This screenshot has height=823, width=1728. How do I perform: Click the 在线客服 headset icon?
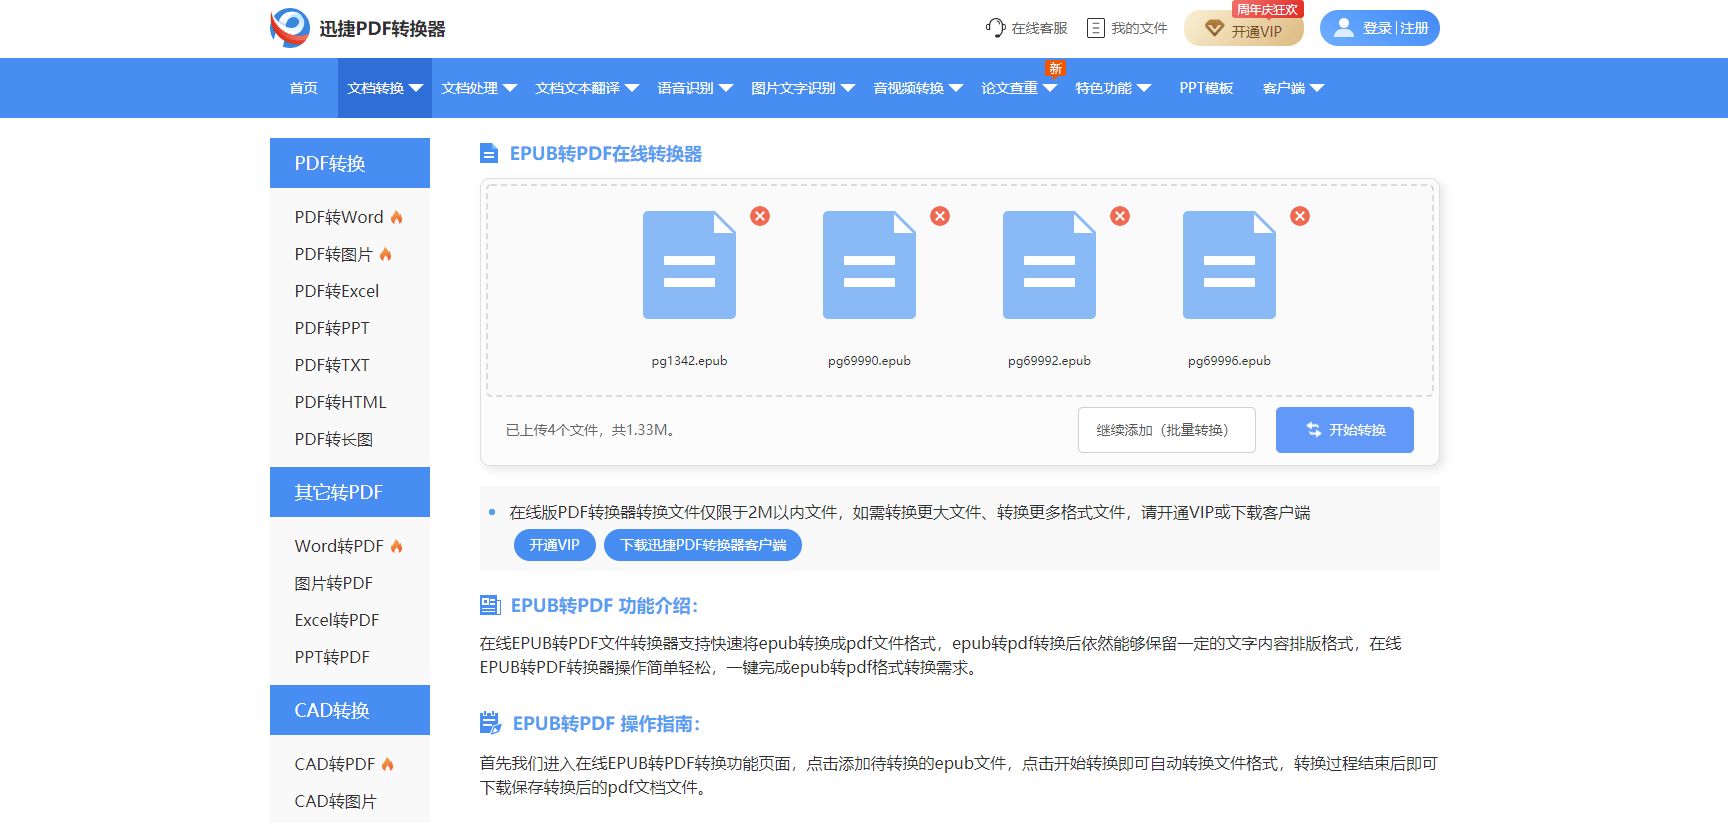point(995,28)
